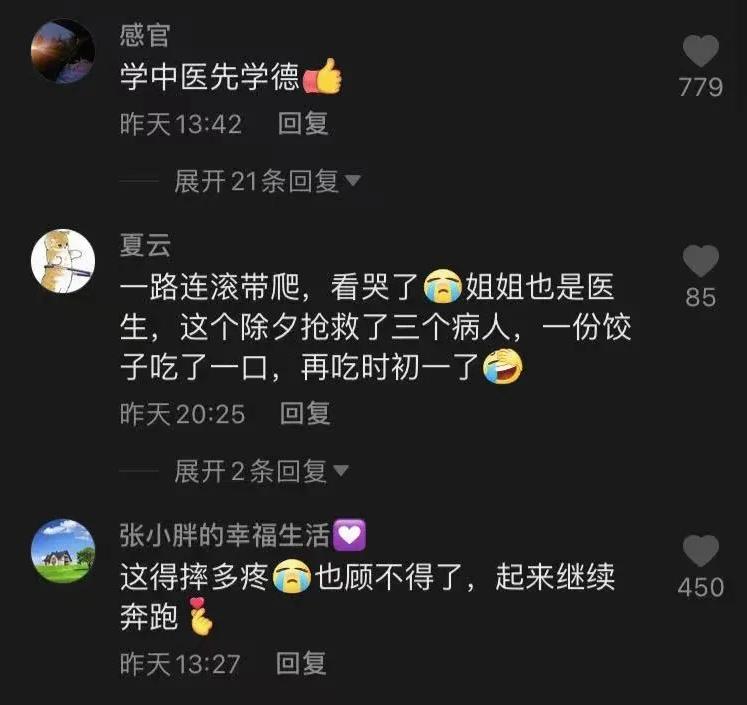The width and height of the screenshot is (747, 705).
Task: Click the purple heart badge beside 张小胖的幸福生活
Action: pos(350,535)
